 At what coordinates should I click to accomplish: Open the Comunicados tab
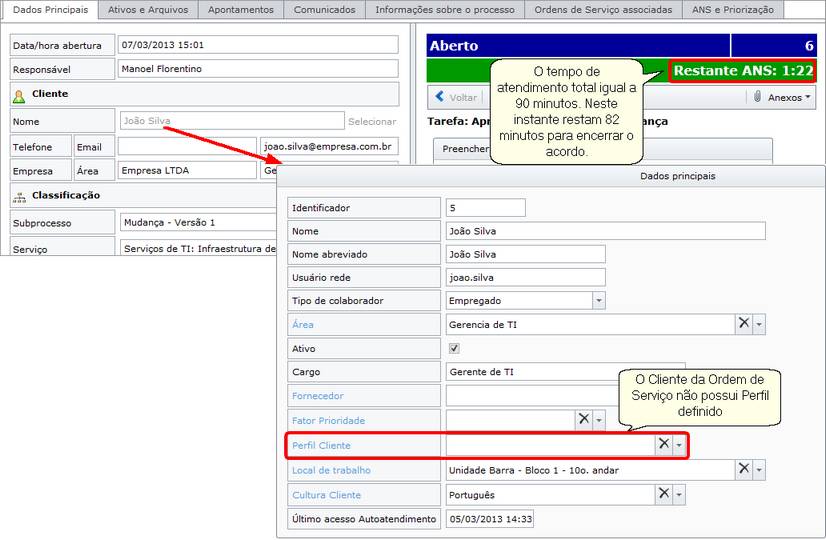pyautogui.click(x=324, y=9)
